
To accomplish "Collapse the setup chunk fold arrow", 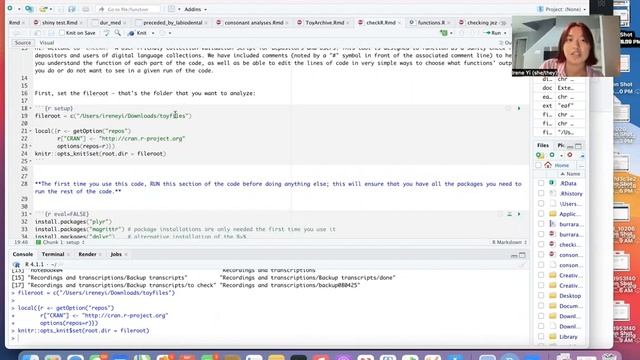I will coord(30,109).
